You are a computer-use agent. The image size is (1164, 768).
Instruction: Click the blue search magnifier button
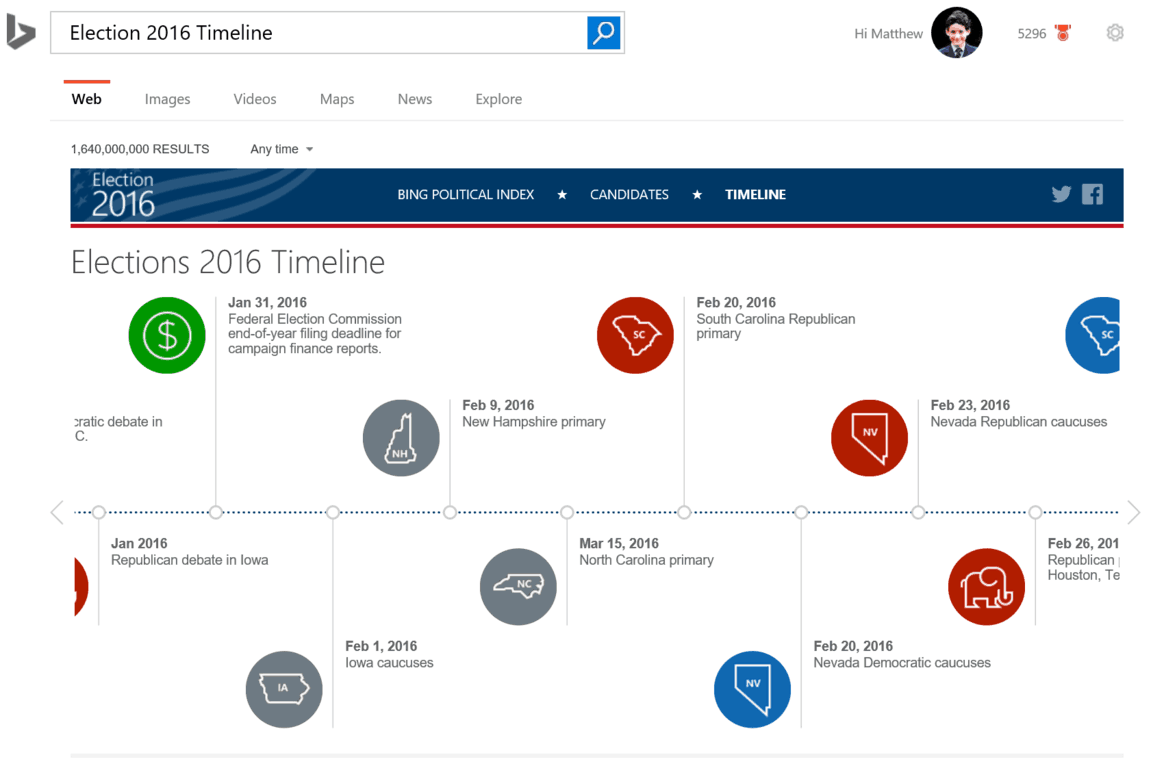coord(603,33)
